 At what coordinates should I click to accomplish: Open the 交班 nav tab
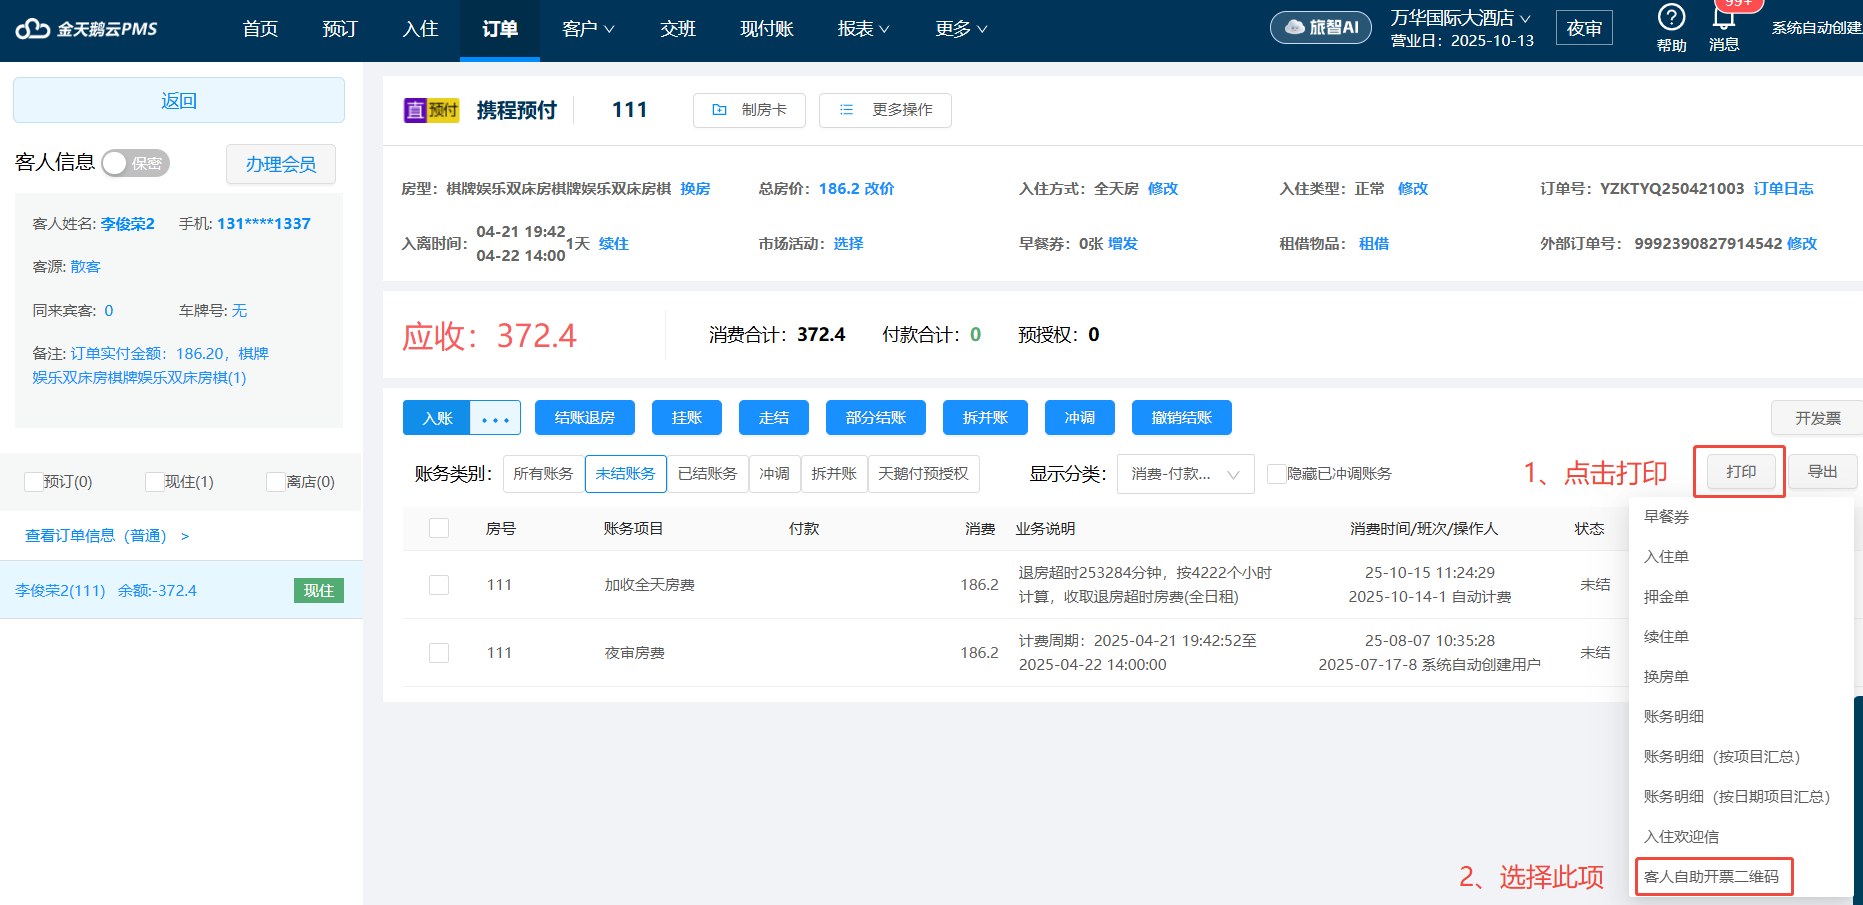678,29
